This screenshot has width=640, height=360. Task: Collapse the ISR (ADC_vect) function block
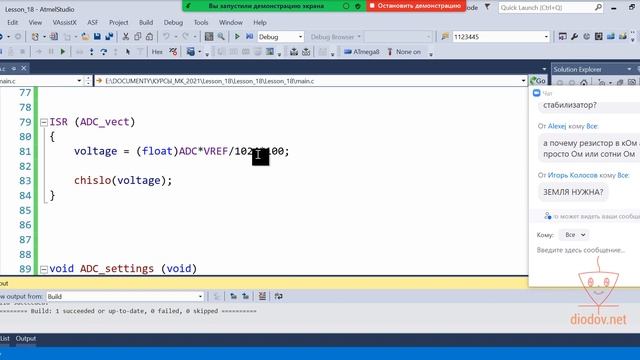(x=44, y=122)
